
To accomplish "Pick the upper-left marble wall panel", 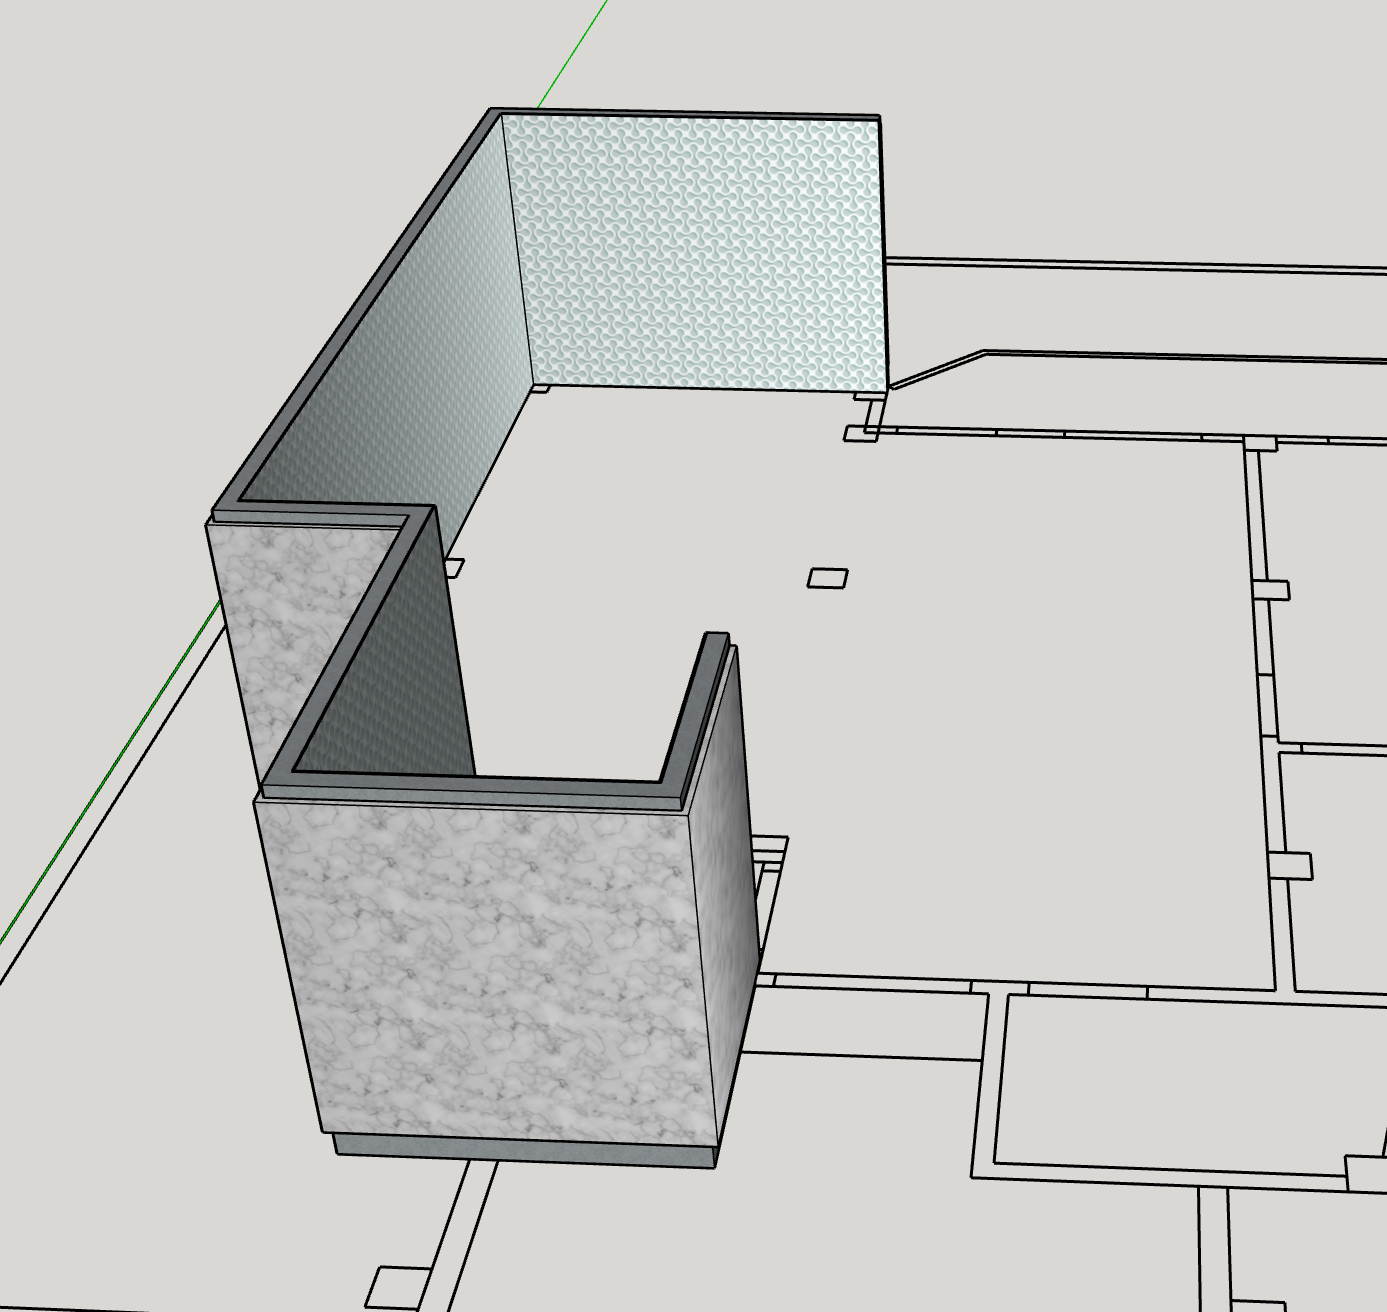I will pyautogui.click(x=290, y=620).
